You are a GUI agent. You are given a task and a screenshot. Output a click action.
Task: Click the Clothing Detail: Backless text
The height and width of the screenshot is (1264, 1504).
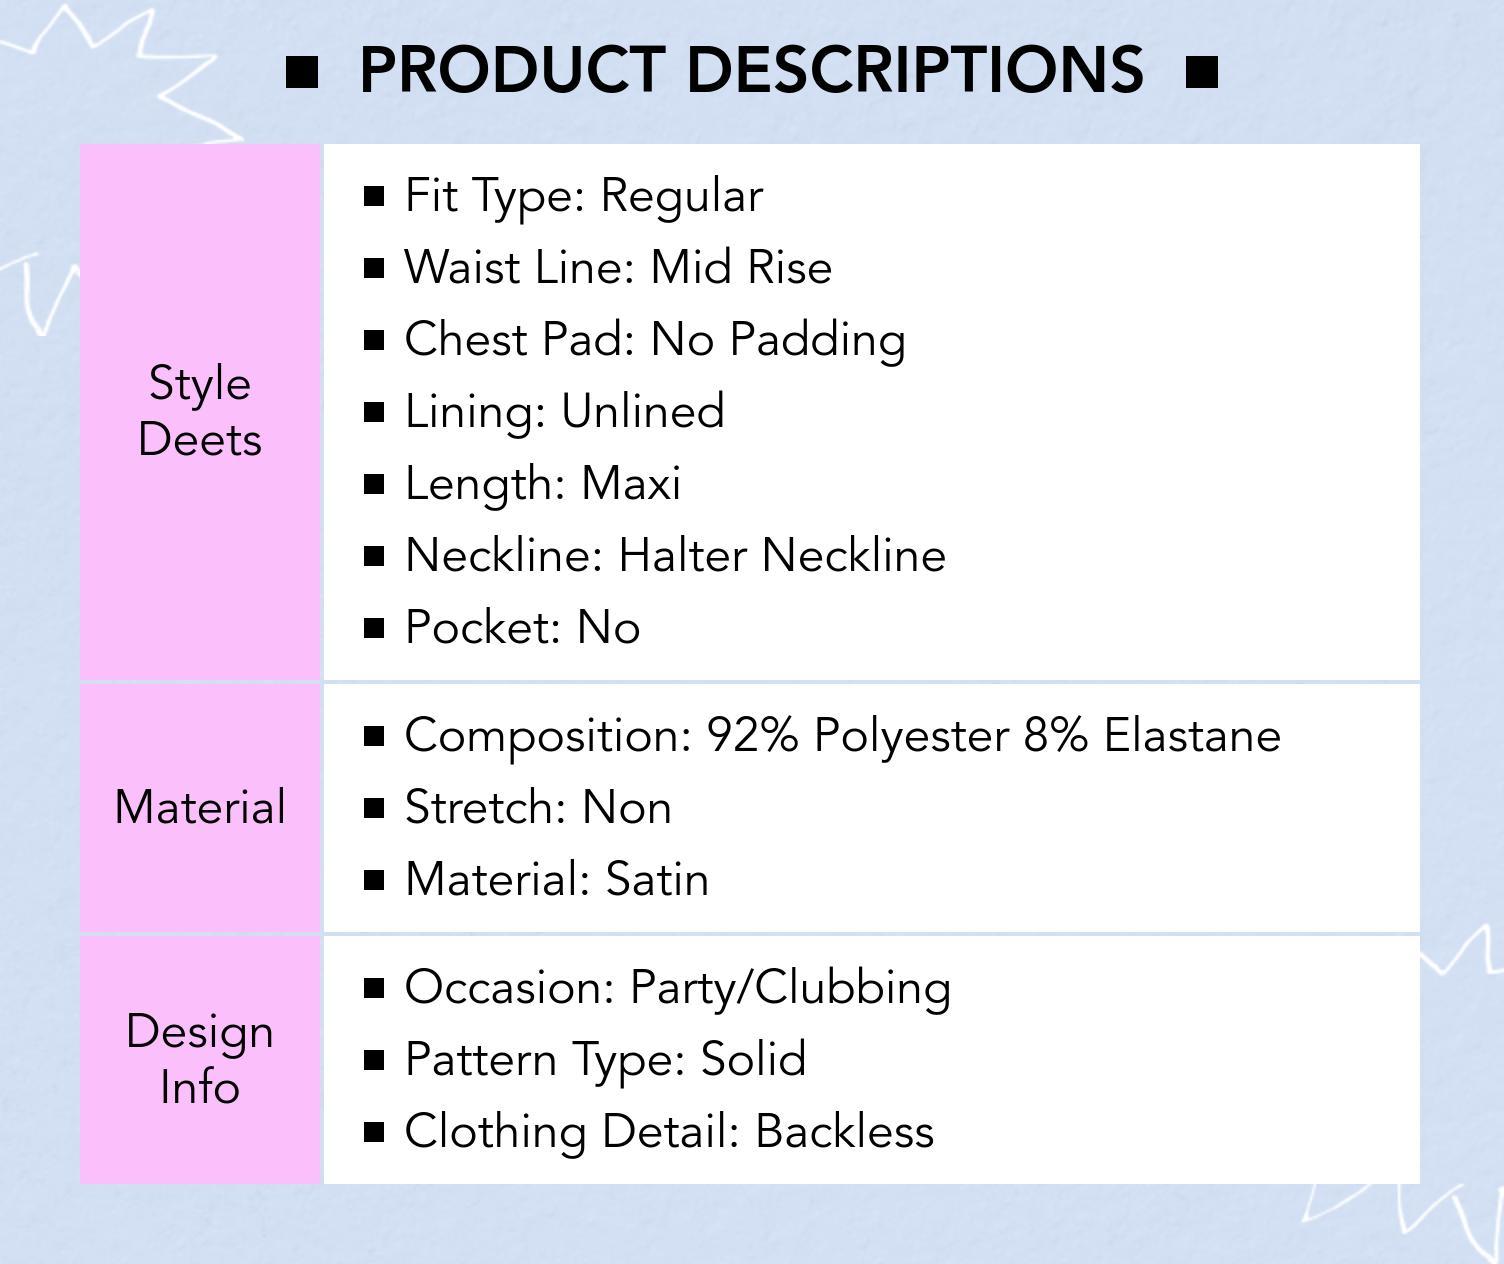669,1132
